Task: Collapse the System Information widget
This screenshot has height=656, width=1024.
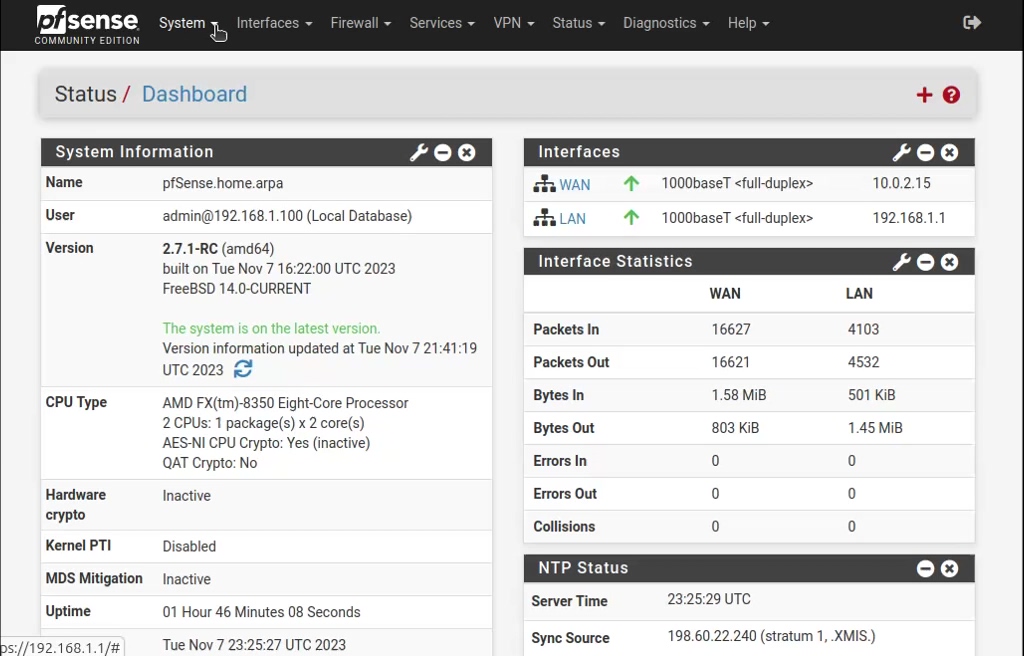Action: [x=442, y=152]
